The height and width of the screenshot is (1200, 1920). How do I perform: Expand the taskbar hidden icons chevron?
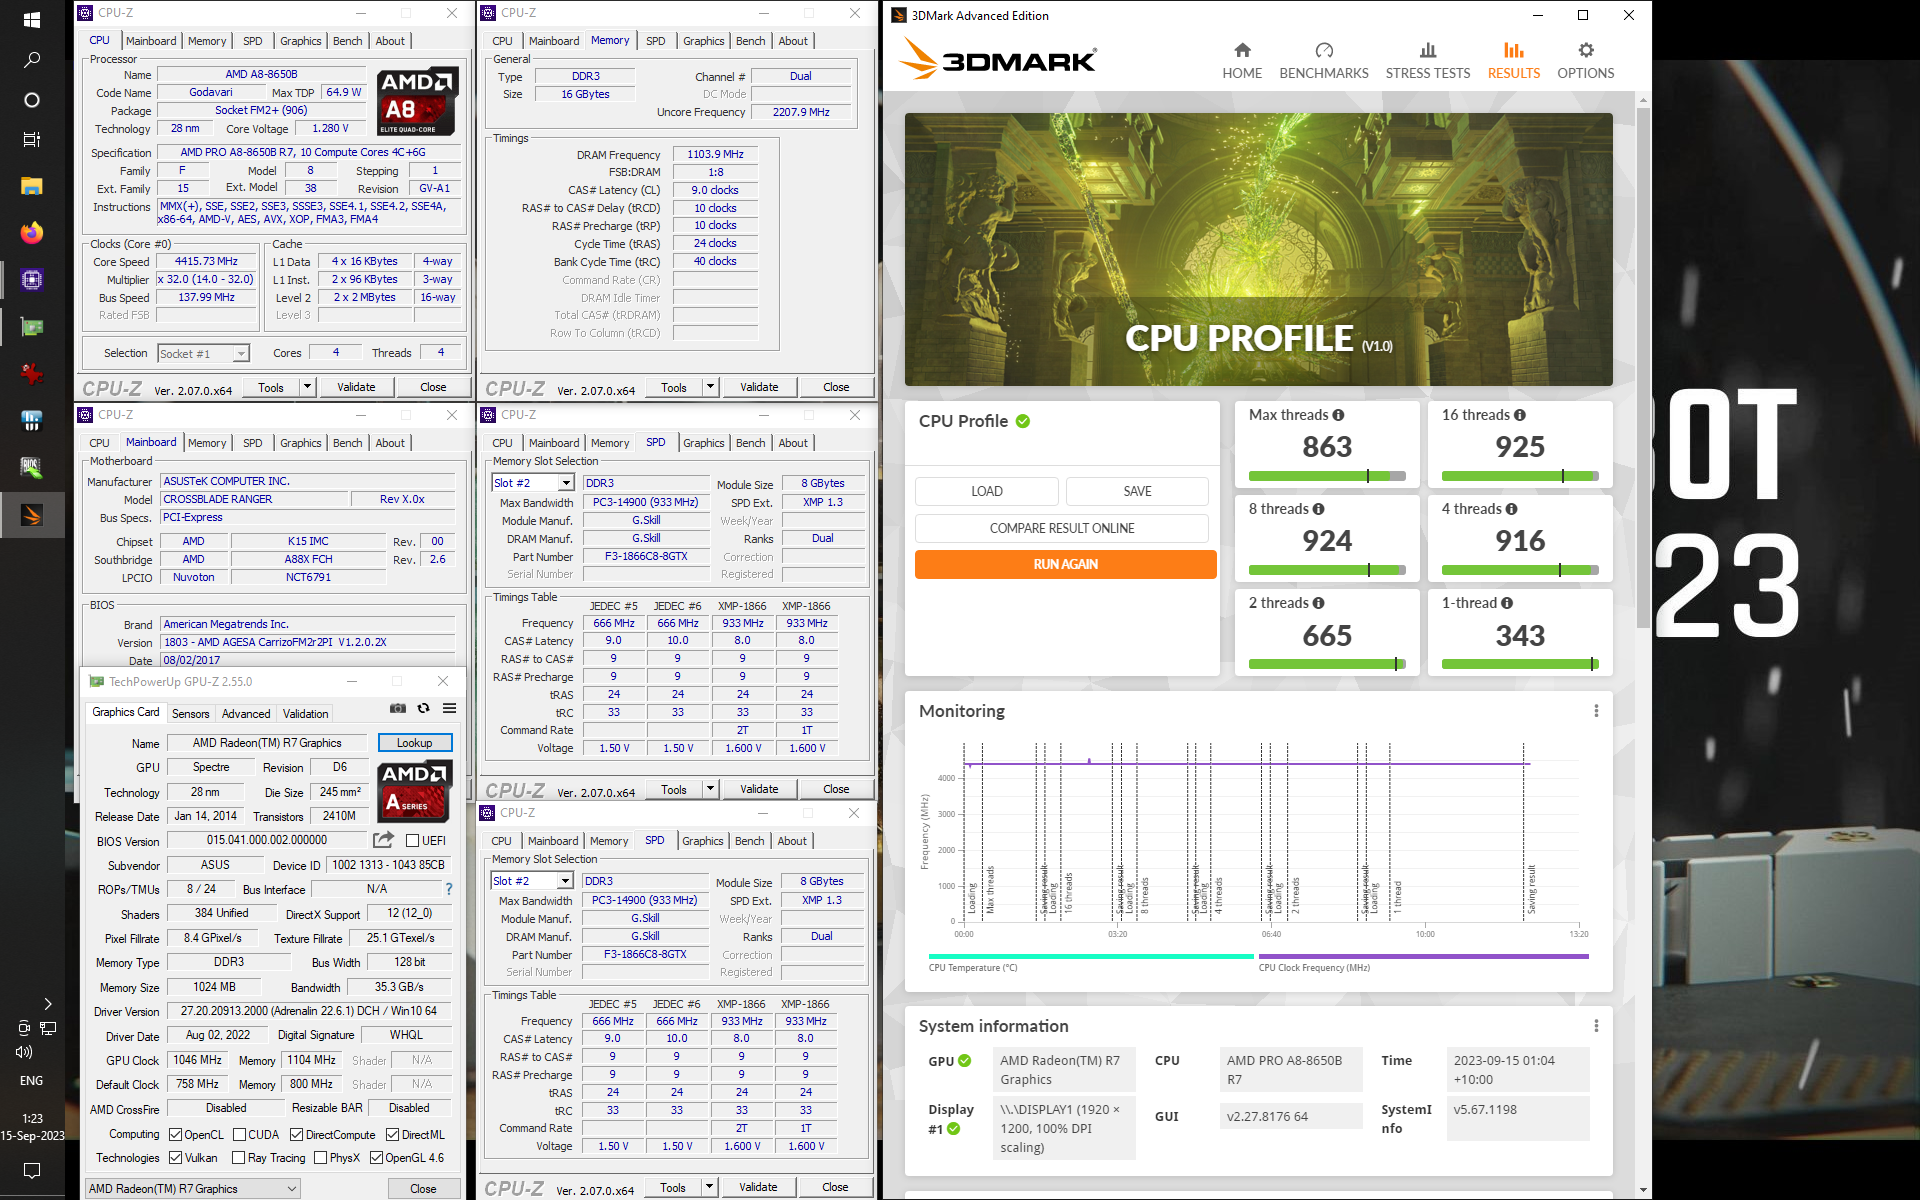(47, 1004)
